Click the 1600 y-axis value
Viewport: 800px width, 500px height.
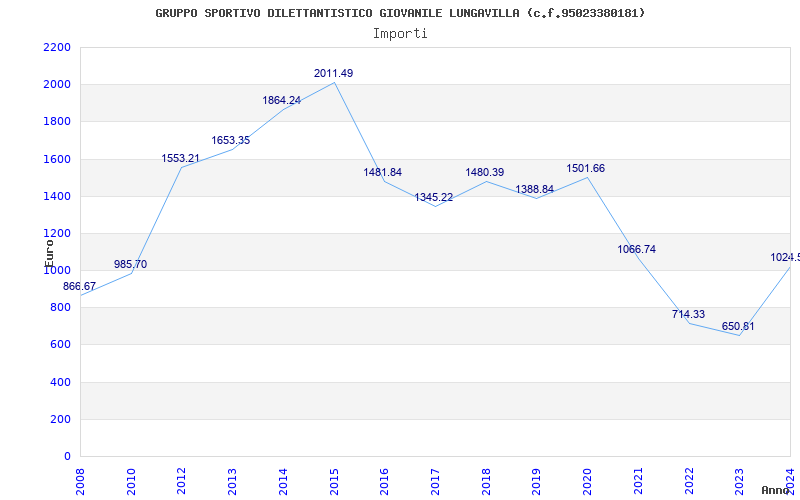click(x=57, y=159)
